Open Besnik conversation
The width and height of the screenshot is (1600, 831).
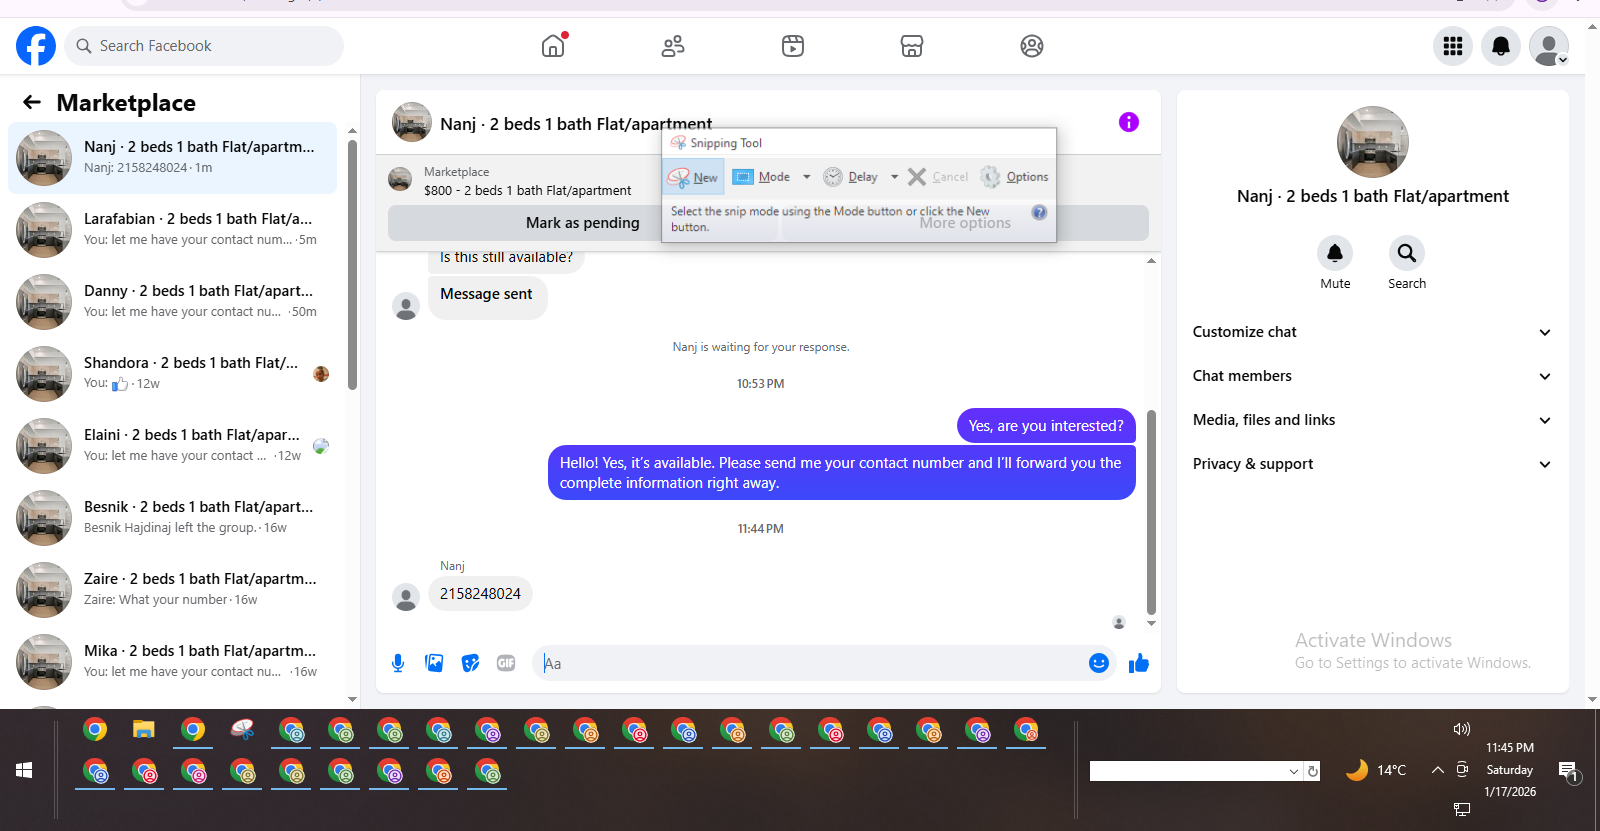click(x=172, y=518)
